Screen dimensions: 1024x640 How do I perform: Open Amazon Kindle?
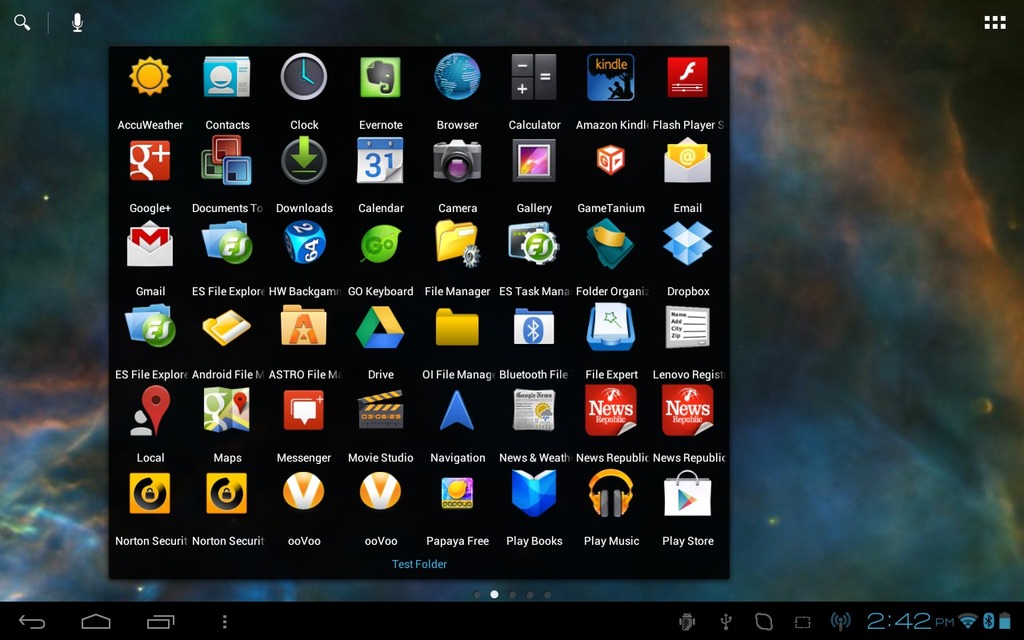coord(611,78)
